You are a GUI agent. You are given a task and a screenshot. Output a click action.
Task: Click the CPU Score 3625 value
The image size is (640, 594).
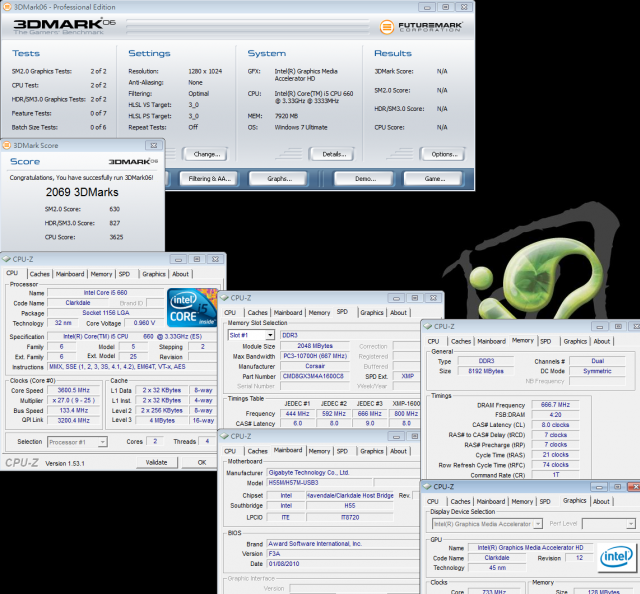click(116, 237)
